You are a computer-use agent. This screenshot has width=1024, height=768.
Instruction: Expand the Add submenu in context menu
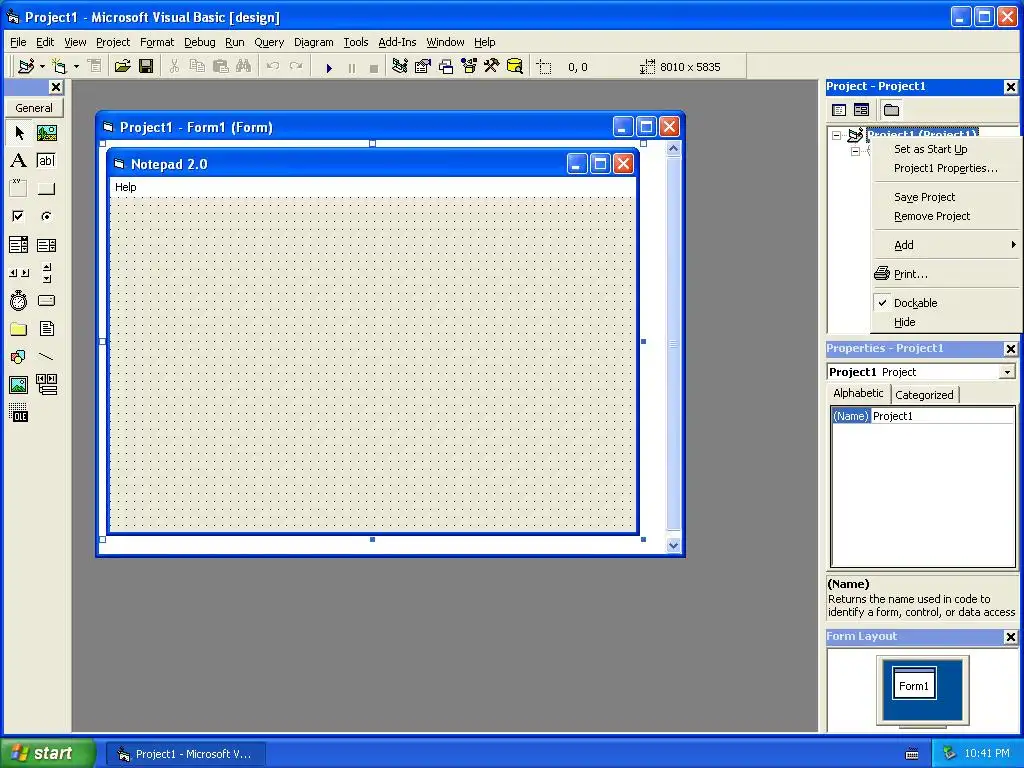coord(946,246)
